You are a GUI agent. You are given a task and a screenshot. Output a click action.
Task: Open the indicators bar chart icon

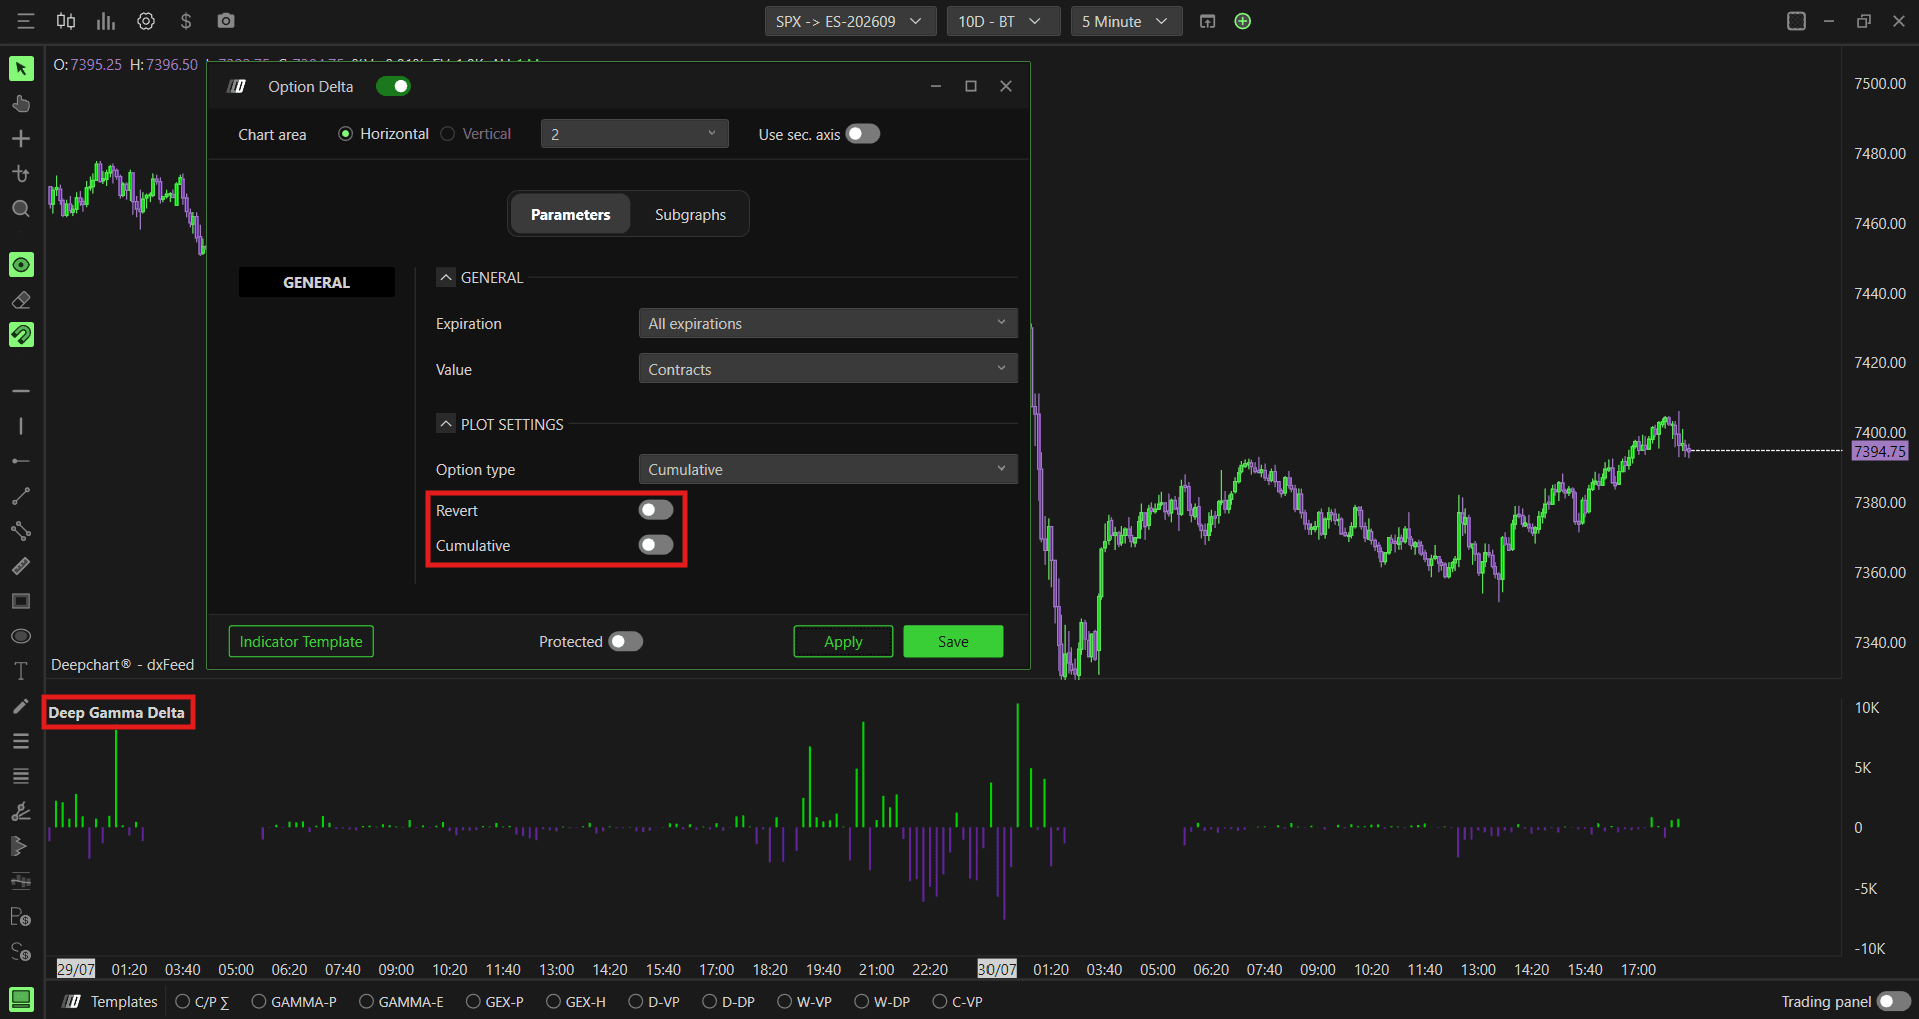106,21
